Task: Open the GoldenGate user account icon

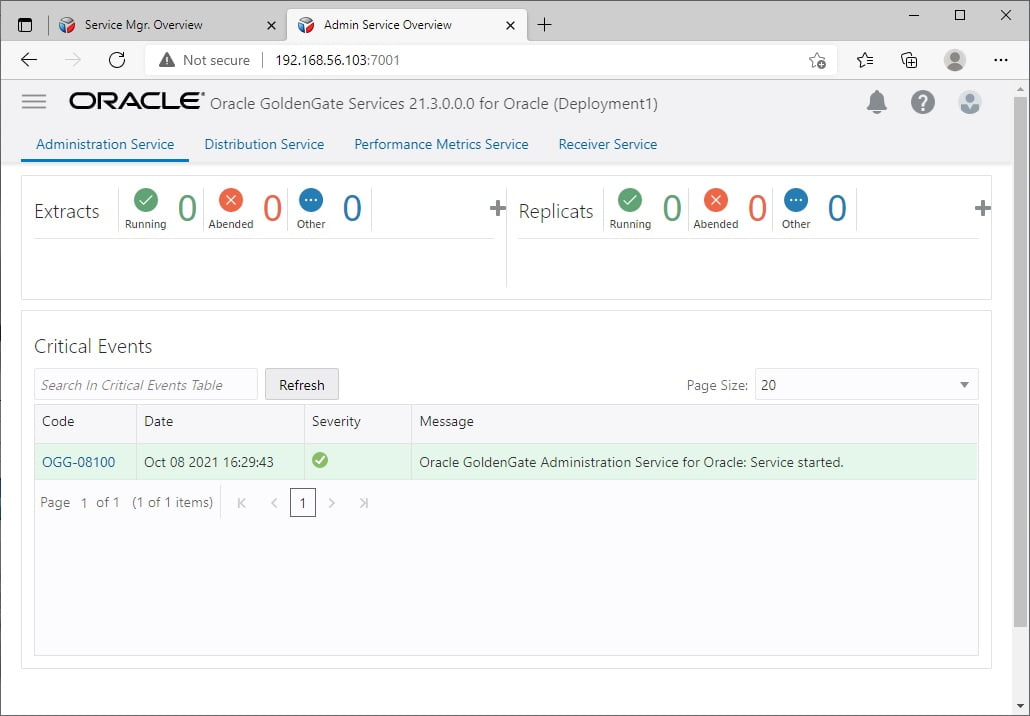Action: pyautogui.click(x=970, y=102)
